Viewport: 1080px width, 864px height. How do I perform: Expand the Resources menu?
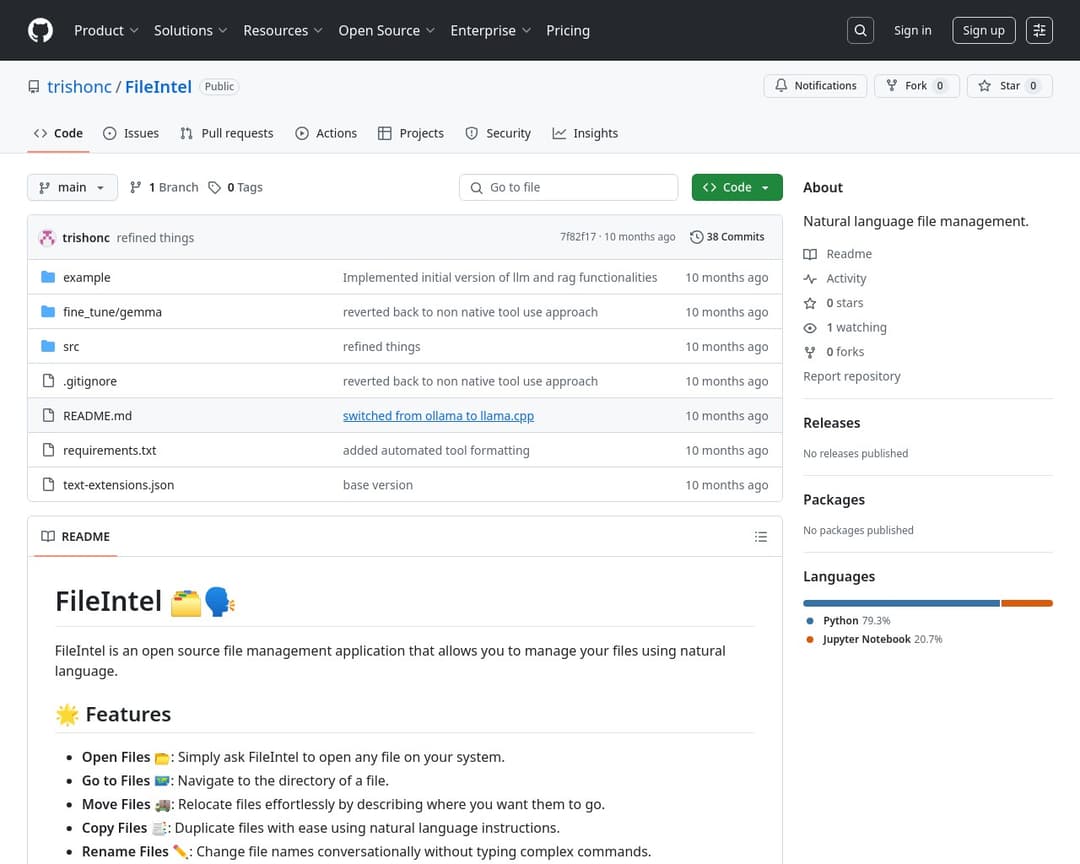click(x=282, y=30)
